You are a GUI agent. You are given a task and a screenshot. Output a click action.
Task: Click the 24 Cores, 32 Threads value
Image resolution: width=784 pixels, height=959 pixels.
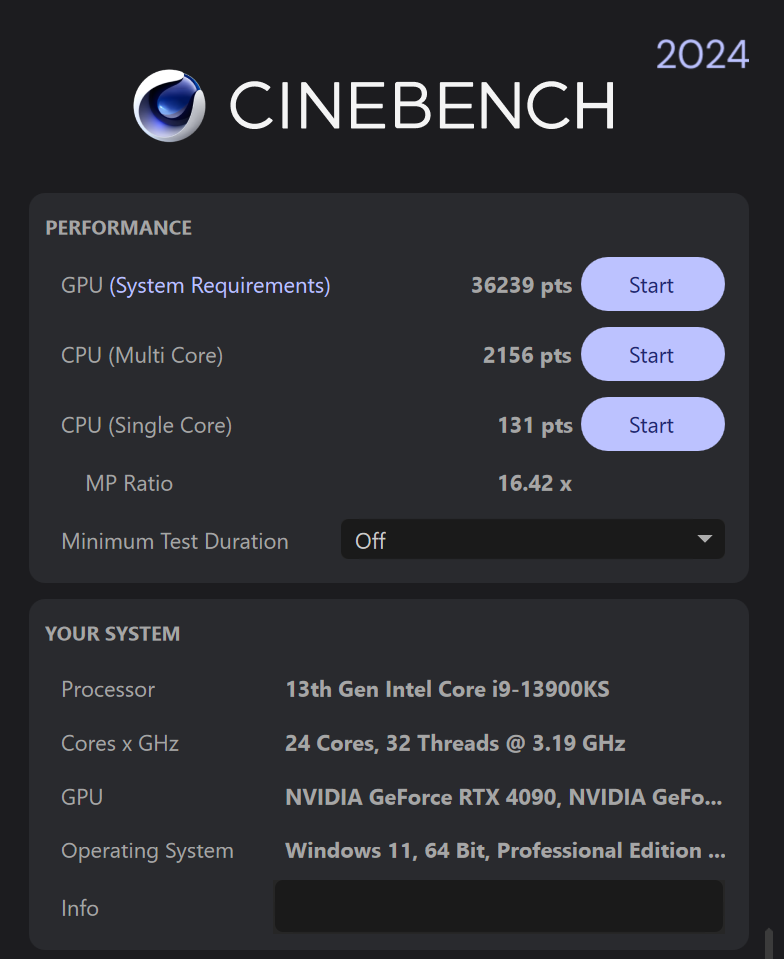[455, 744]
